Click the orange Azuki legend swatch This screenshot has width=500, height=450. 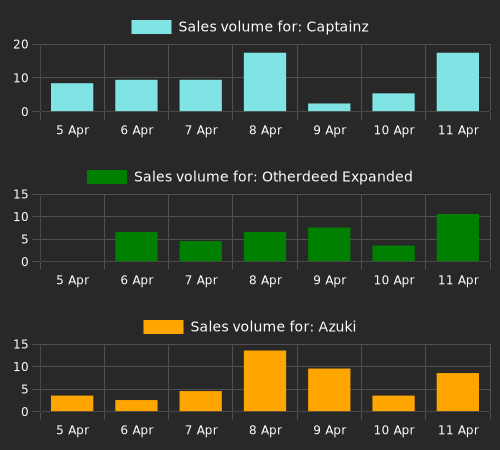tap(163, 327)
